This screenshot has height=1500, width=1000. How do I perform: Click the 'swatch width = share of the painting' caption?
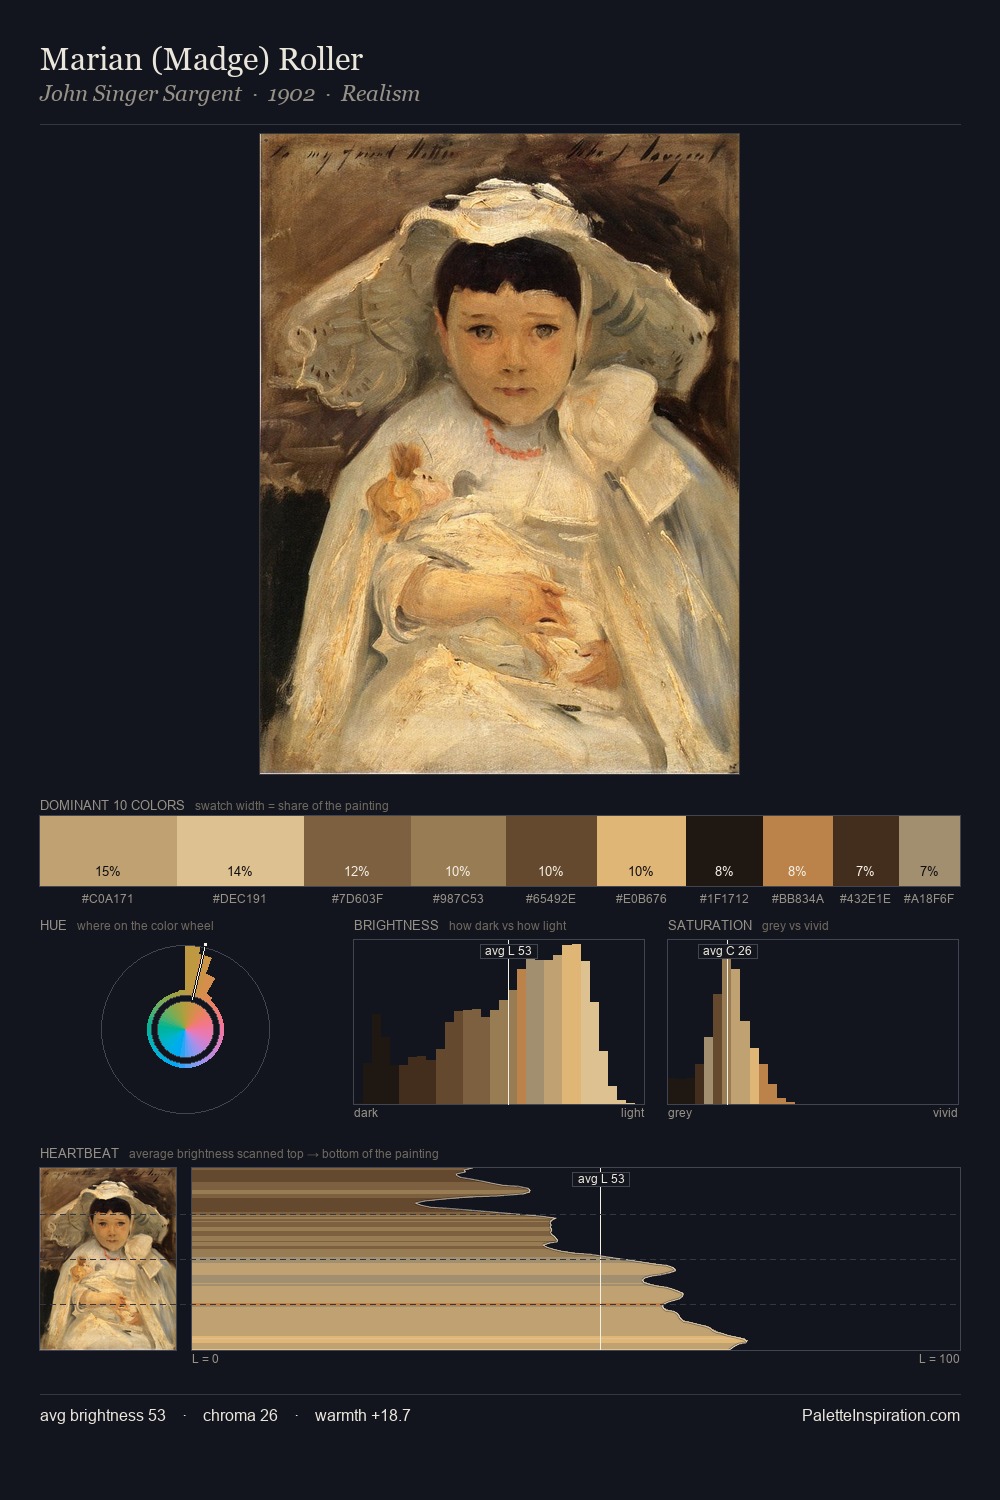point(292,806)
